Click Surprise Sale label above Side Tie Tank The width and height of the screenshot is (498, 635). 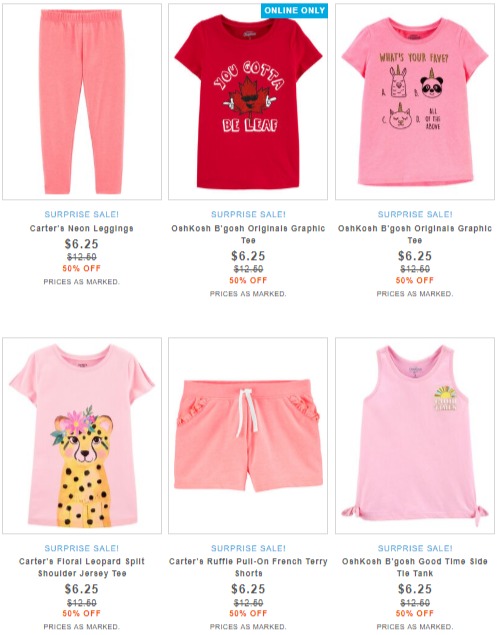coord(415,548)
